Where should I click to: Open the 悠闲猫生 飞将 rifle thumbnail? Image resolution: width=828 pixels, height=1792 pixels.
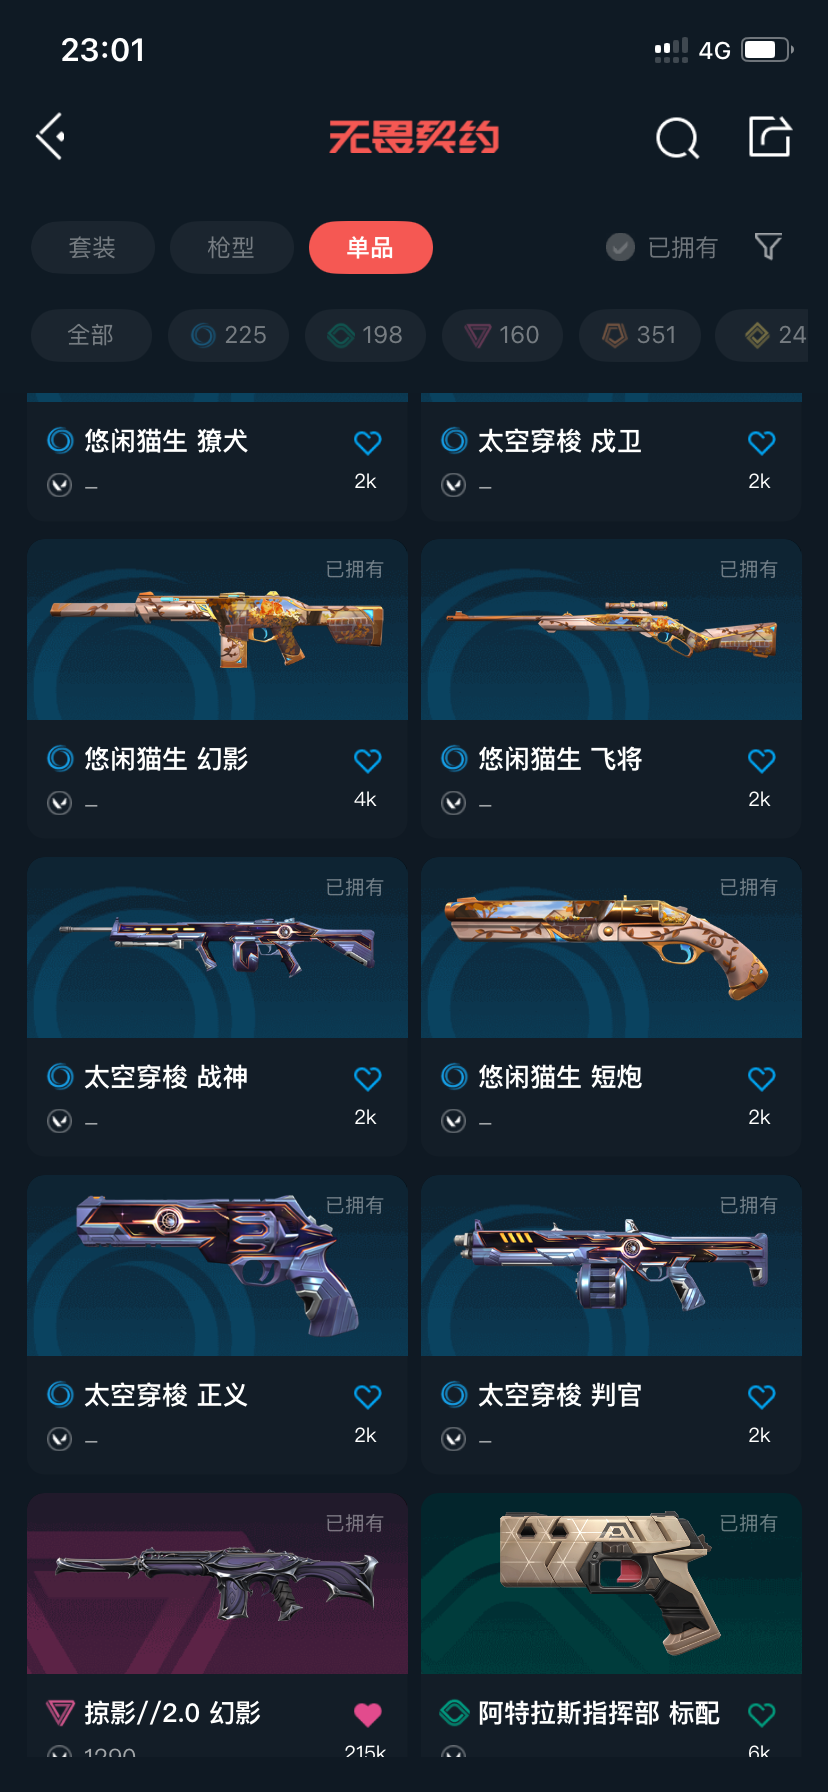(x=611, y=630)
